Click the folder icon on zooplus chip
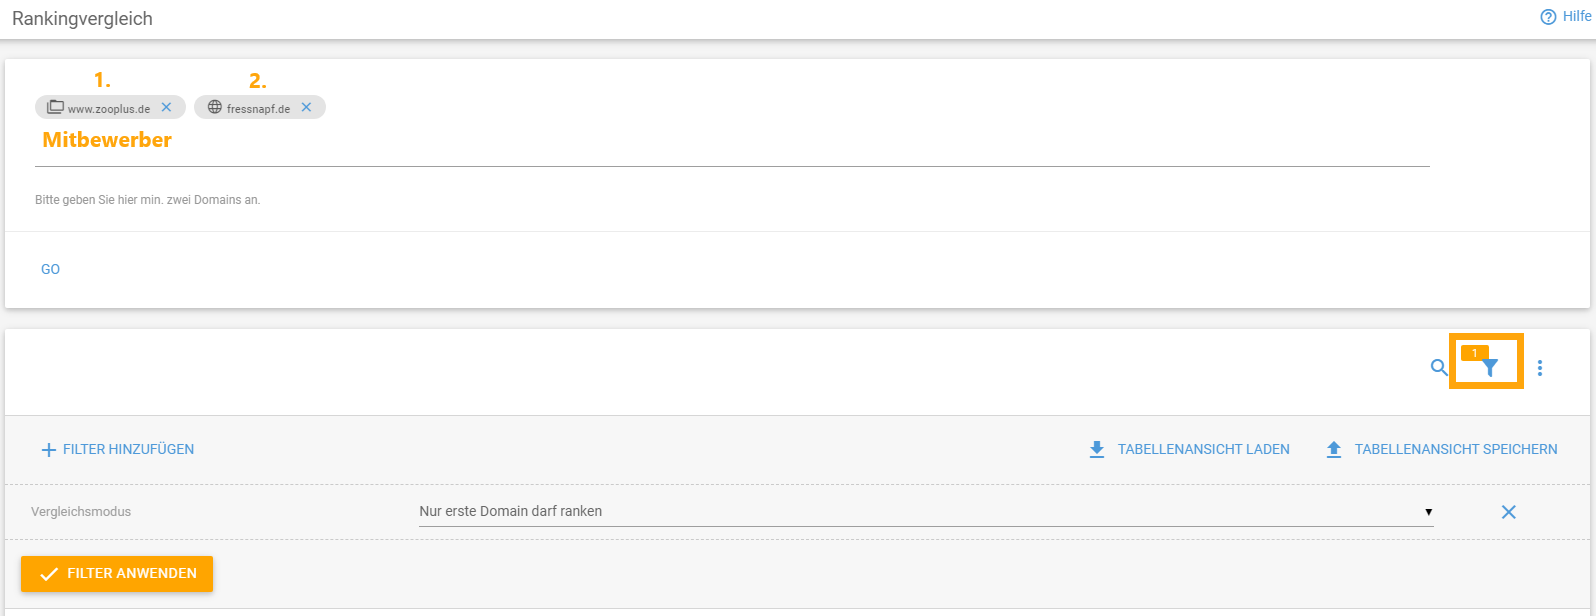Viewport: 1596px width, 616px height. point(55,107)
